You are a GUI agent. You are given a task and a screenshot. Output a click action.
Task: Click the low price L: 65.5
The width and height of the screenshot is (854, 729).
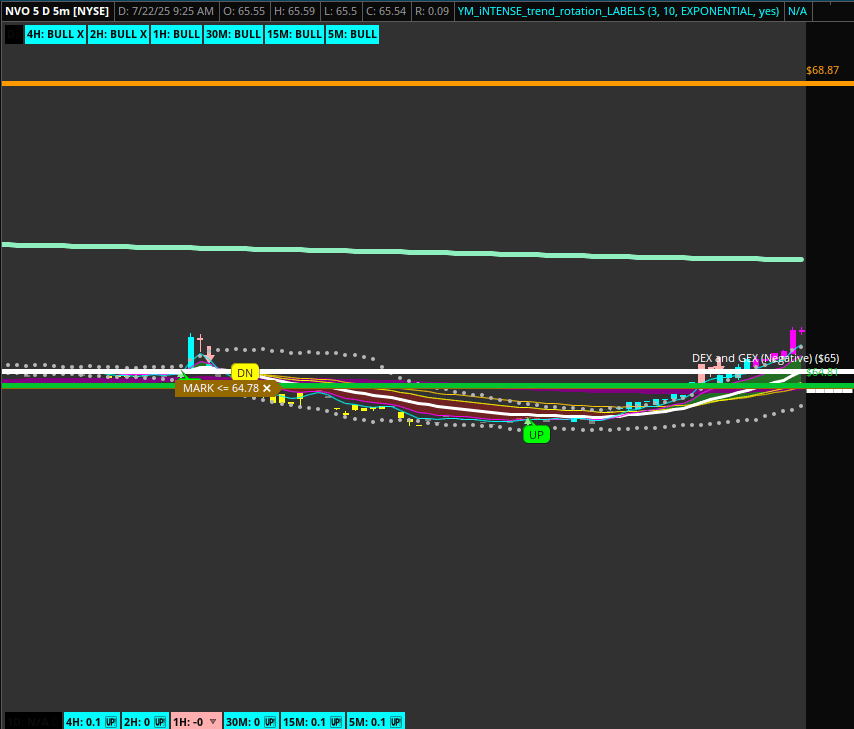coord(341,11)
